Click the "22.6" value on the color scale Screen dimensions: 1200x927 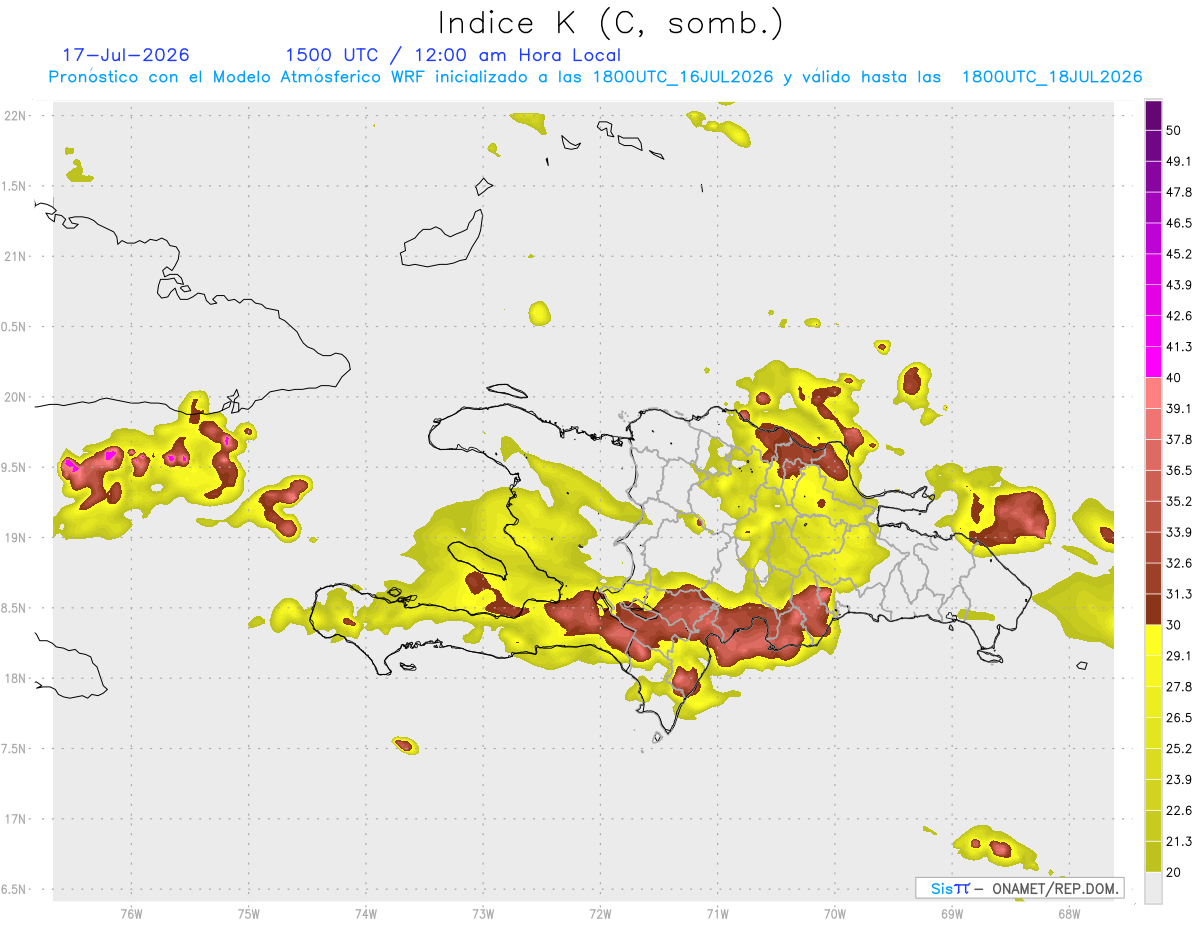click(x=1179, y=811)
